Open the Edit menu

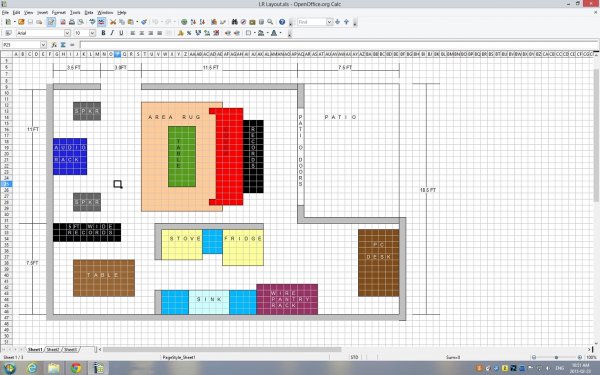click(x=16, y=13)
